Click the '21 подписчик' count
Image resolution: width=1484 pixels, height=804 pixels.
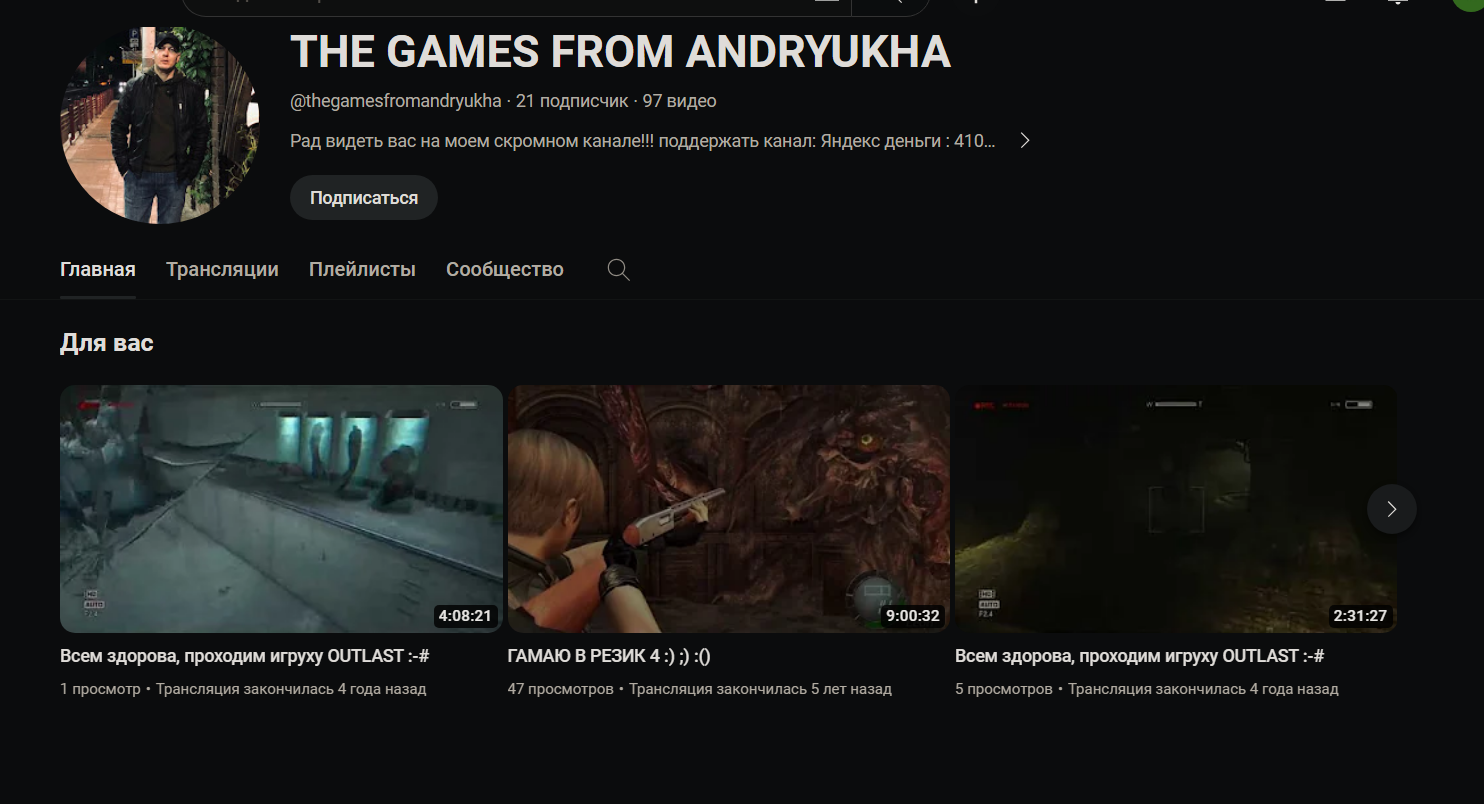click(x=572, y=101)
